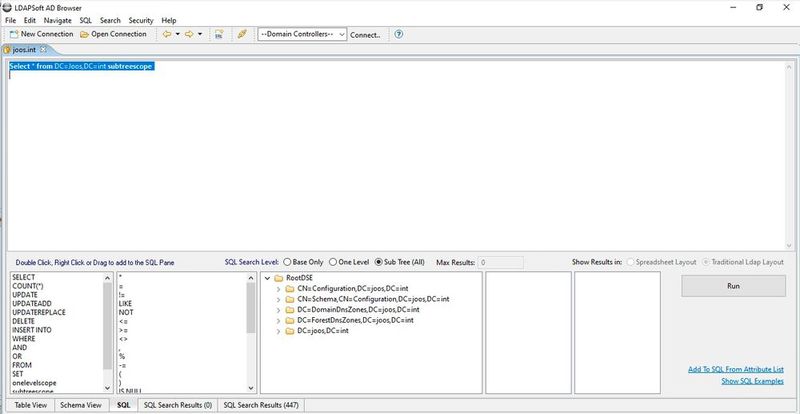Switch to the Schema View tab
Viewport: 800px width, 414px height.
[81, 405]
